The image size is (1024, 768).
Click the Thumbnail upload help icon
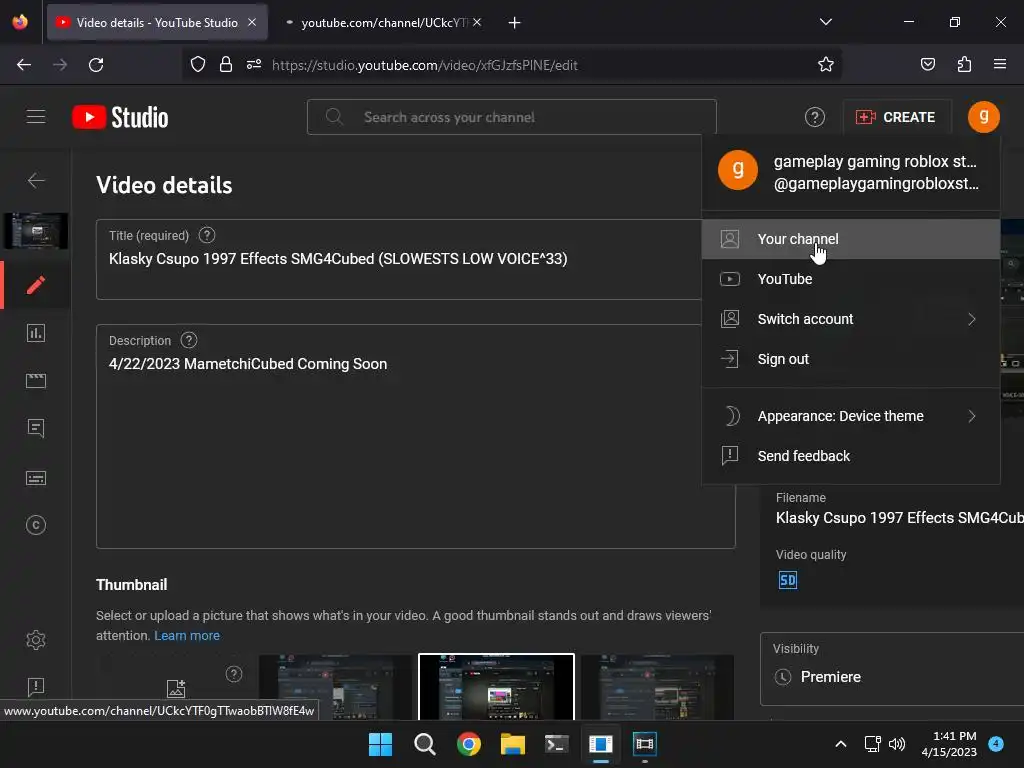tap(234, 674)
